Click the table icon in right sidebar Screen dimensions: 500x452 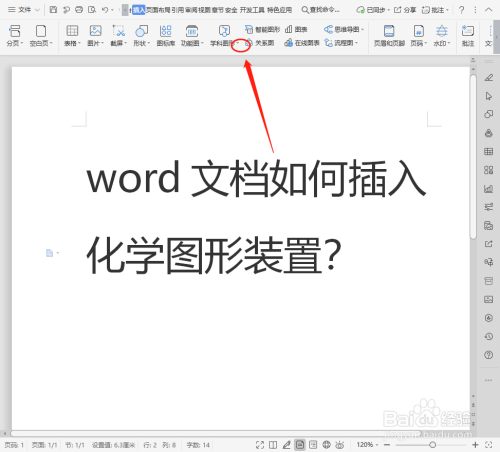[489, 152]
